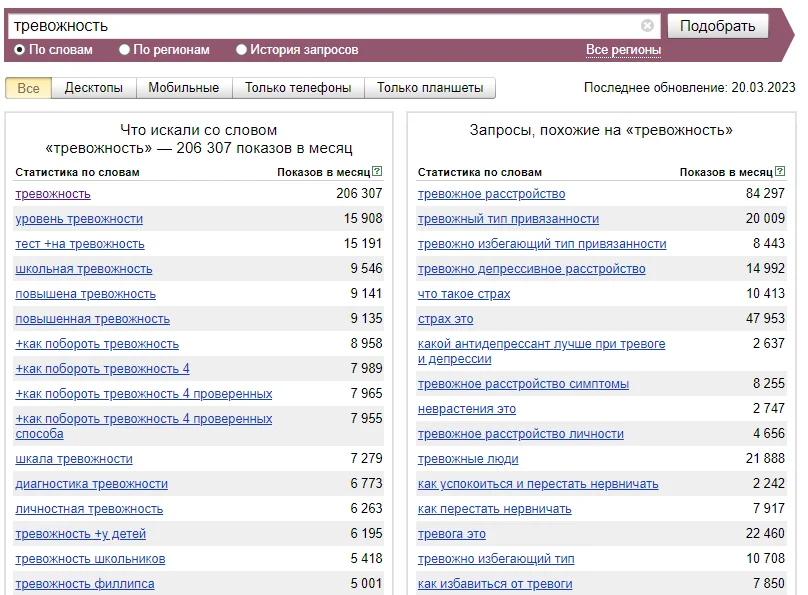Open help tooltip next to left «Показов в месяц»
Screen dimensions: 808x595
(x=378, y=172)
